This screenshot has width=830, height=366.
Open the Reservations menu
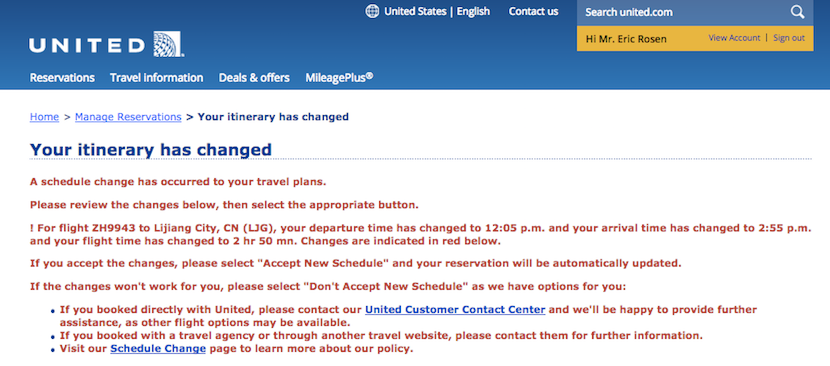[62, 78]
